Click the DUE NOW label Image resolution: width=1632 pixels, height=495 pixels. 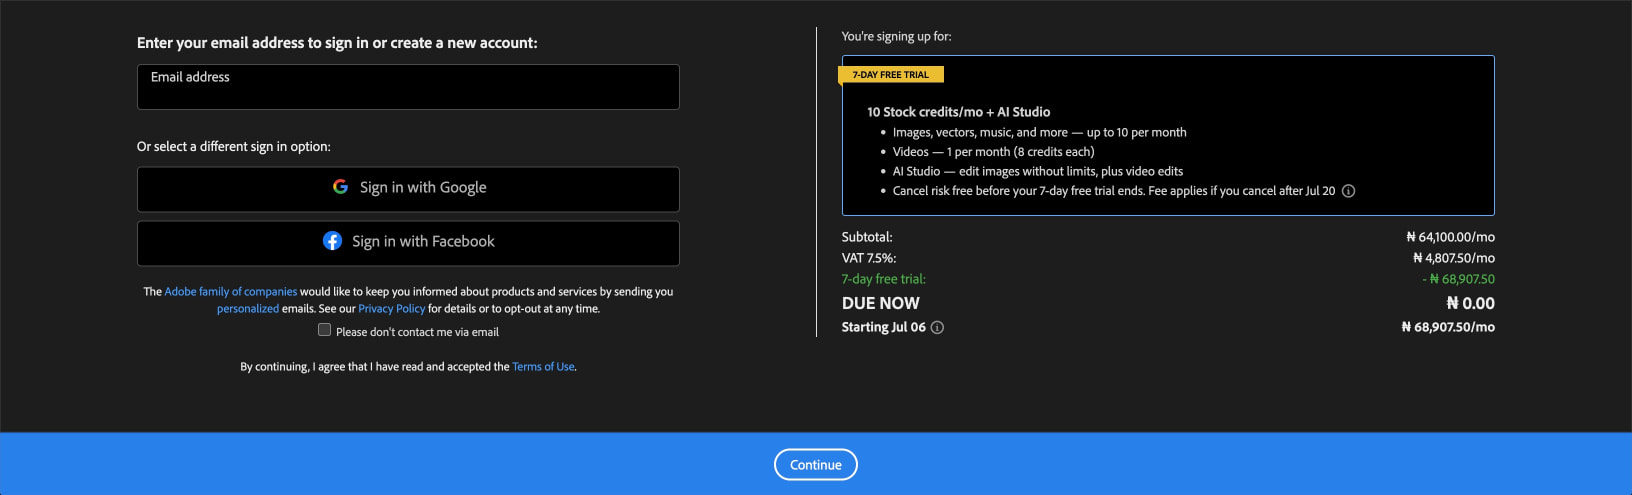pos(881,303)
